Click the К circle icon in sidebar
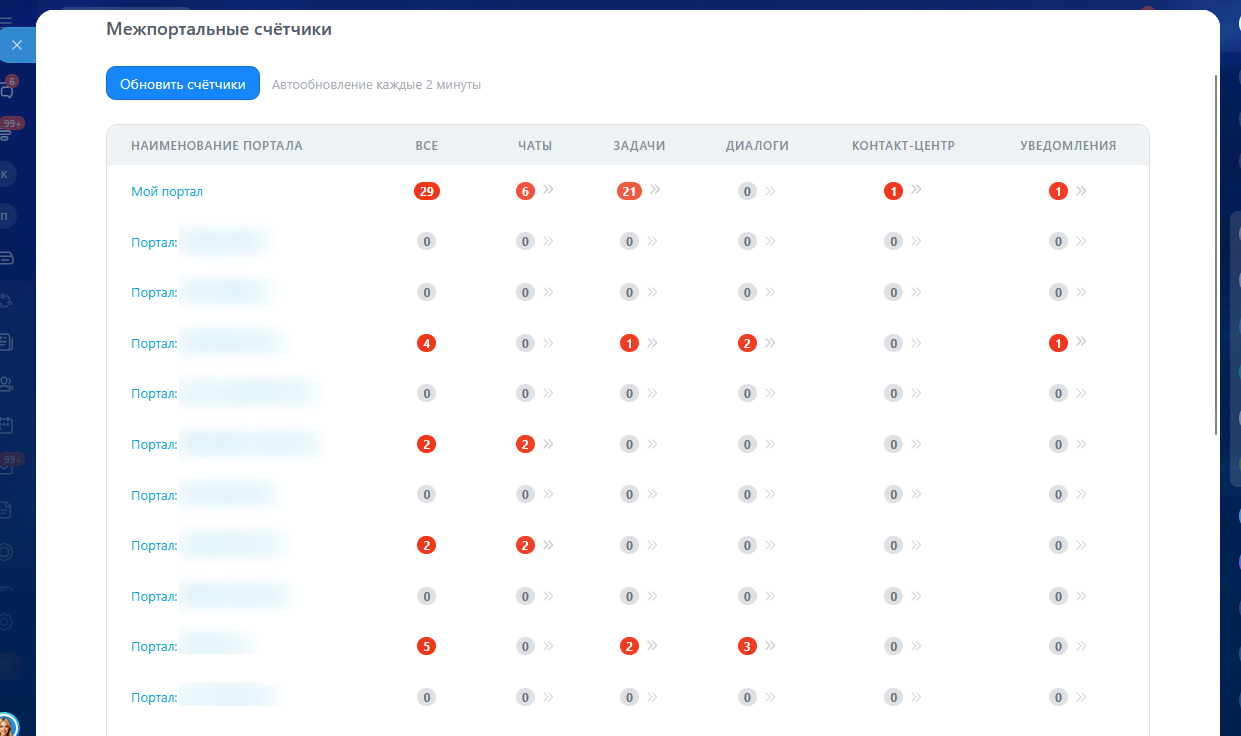Image resolution: width=1241 pixels, height=736 pixels. coord(6,174)
